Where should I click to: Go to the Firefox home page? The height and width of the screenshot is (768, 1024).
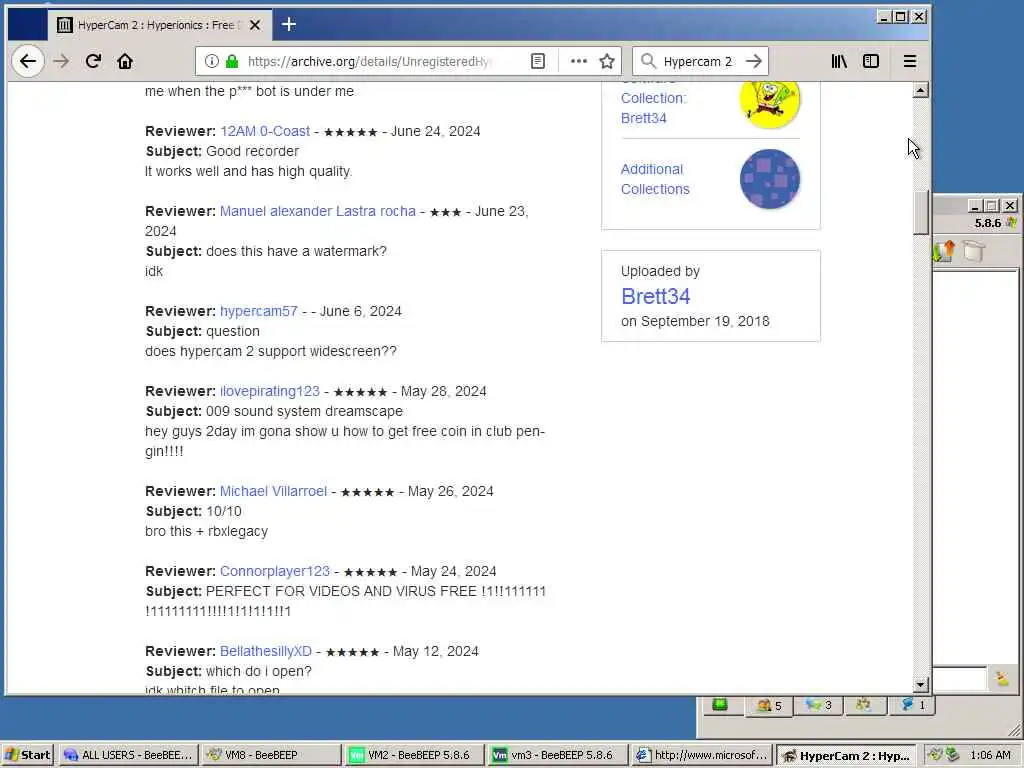pyautogui.click(x=125, y=61)
